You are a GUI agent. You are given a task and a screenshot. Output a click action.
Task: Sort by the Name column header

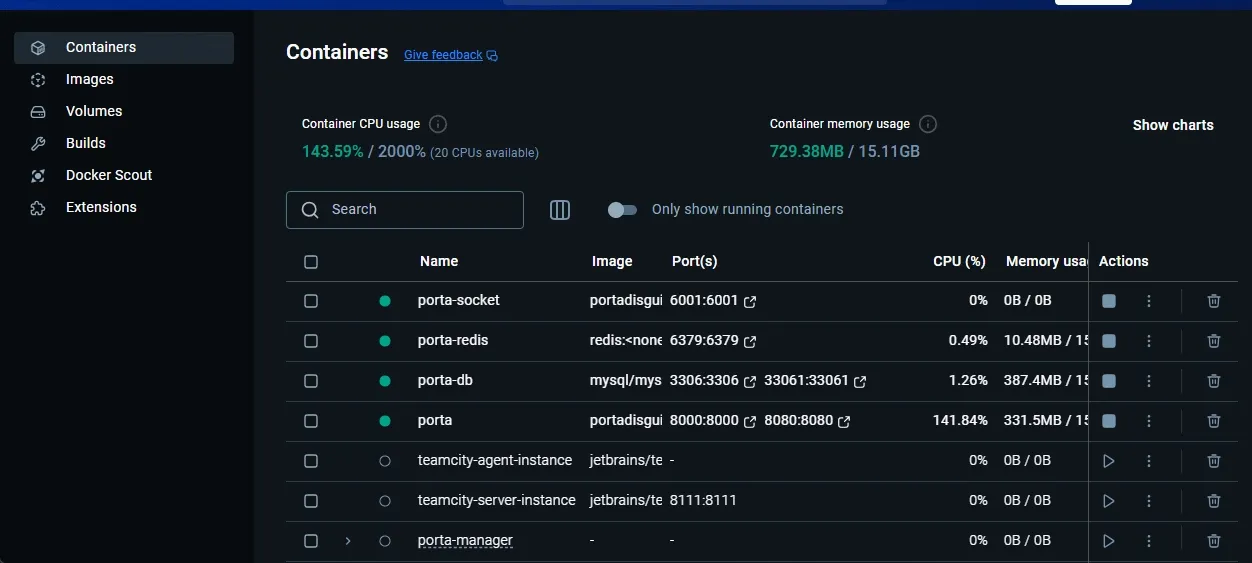439,261
